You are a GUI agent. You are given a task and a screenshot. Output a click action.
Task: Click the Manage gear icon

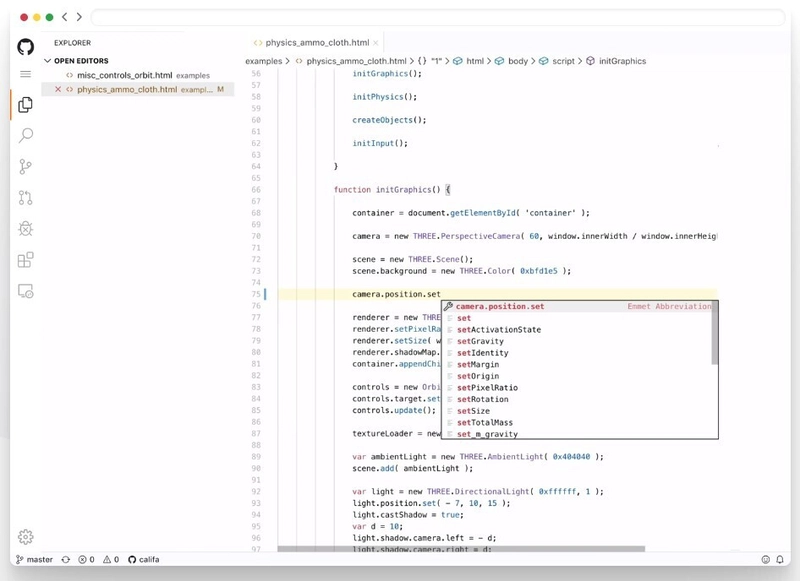[x=26, y=537]
